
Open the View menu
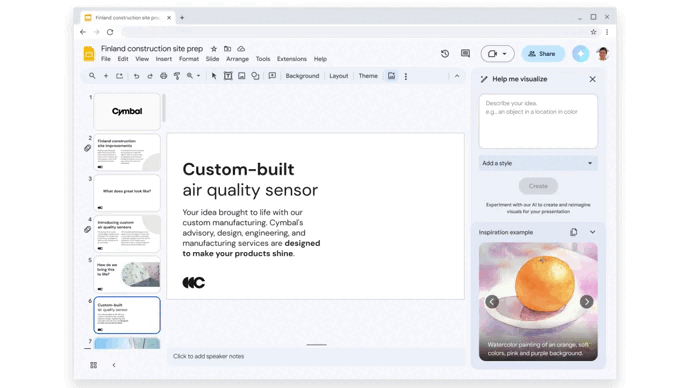[x=142, y=59]
